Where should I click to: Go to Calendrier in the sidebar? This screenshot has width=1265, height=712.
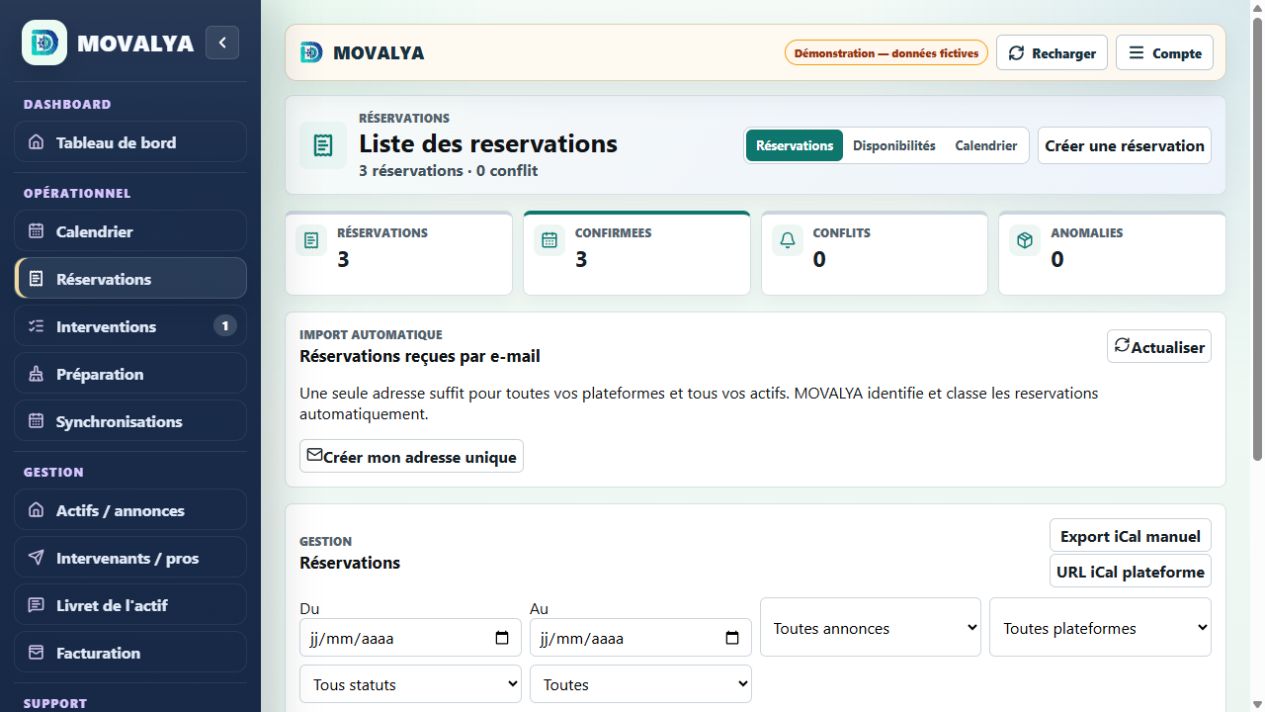[x=131, y=231]
